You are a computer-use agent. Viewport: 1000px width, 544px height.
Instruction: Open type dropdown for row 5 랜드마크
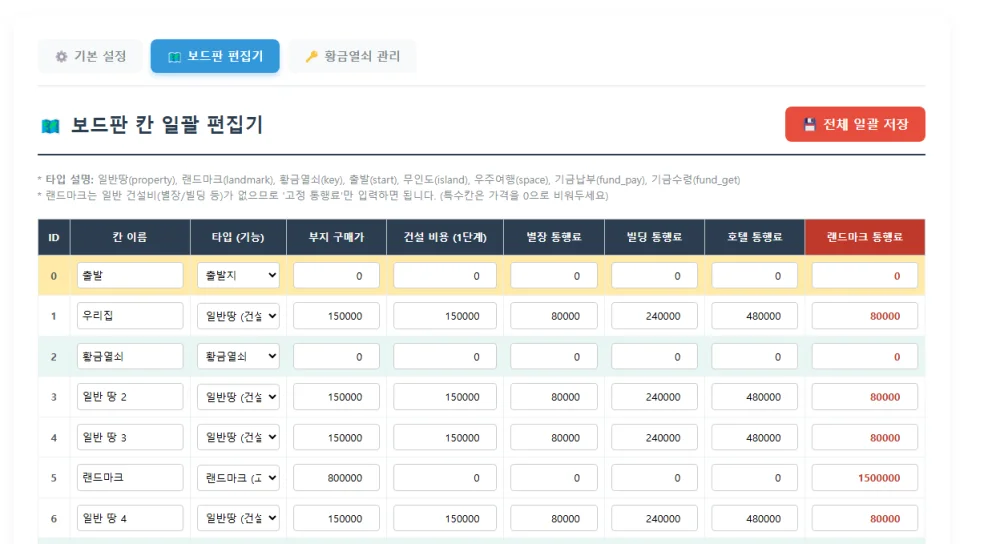tap(238, 478)
